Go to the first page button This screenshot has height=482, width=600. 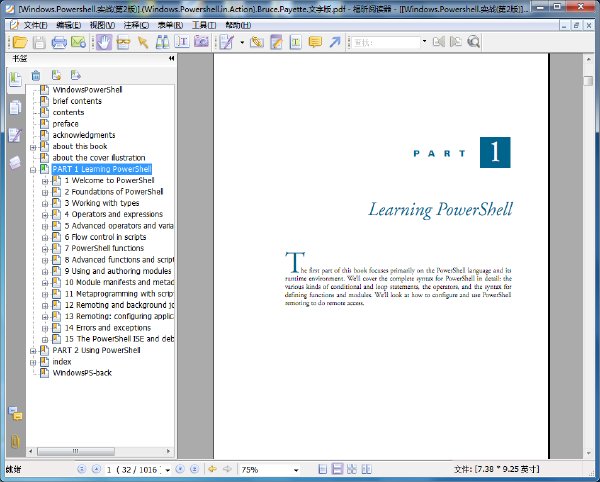pyautogui.click(x=82, y=469)
